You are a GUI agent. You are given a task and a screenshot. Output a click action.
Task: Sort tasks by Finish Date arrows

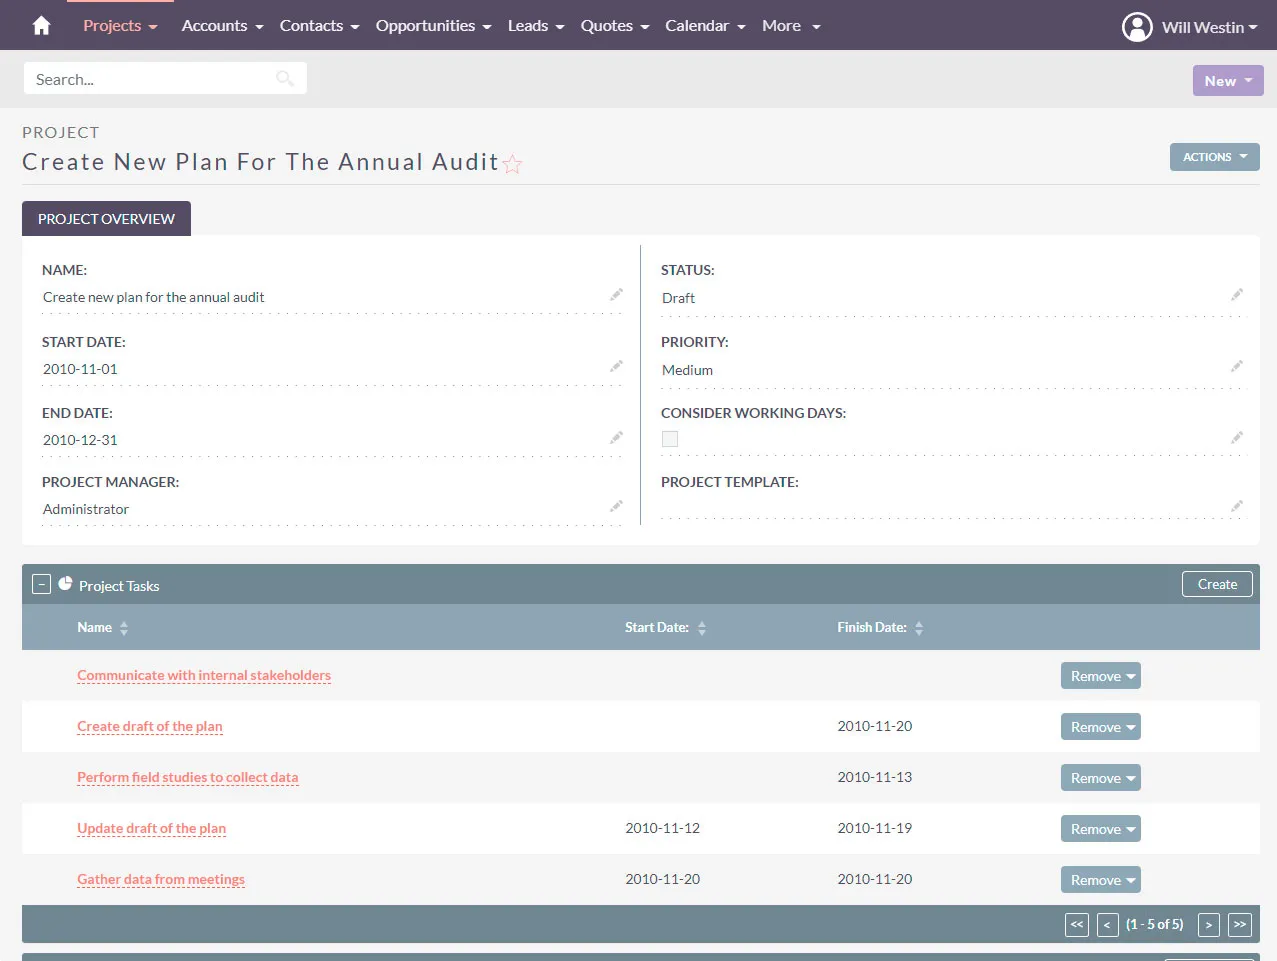[919, 628]
